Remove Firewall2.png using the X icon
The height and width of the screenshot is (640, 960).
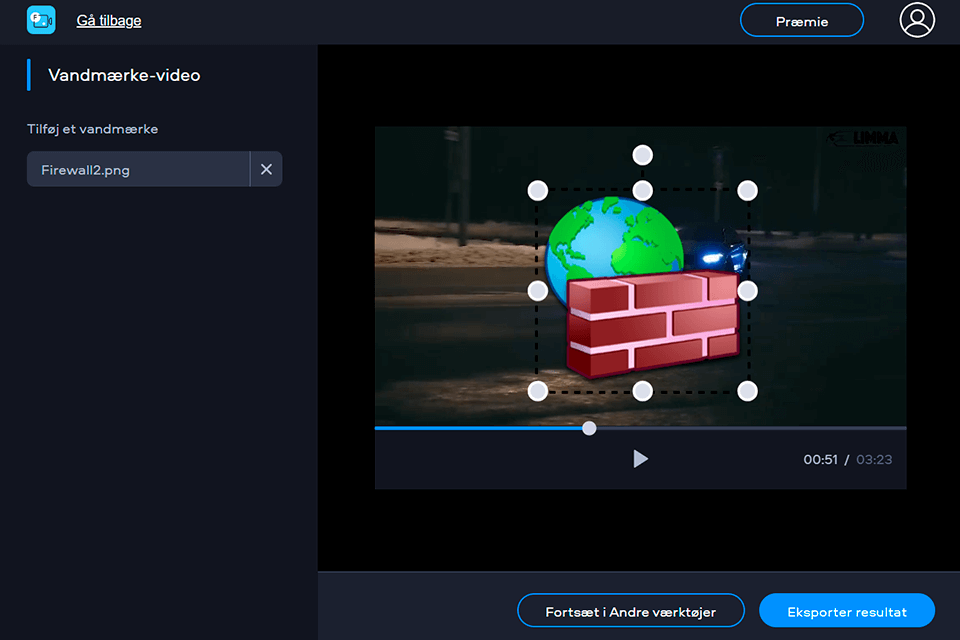pyautogui.click(x=266, y=169)
